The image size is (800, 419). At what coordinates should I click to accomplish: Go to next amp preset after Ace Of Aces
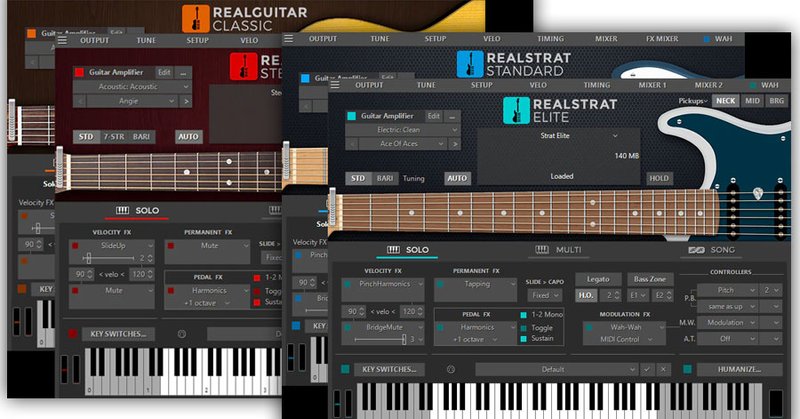pyautogui.click(x=454, y=144)
